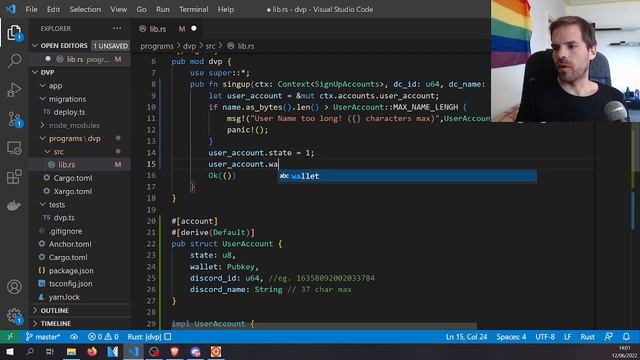Open errors and warnings count
This screenshot has height=360, width=640.
(x=103, y=337)
